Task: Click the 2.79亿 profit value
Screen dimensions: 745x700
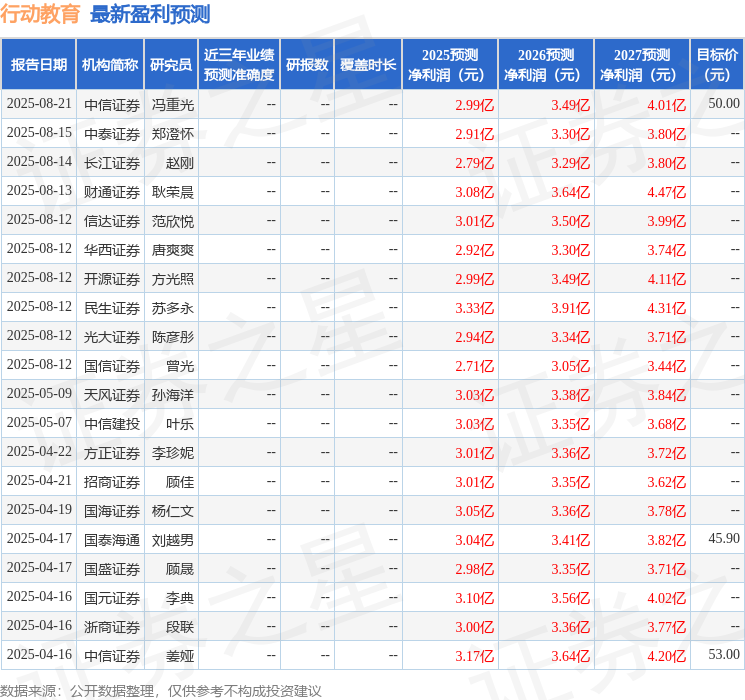Action: (475, 163)
